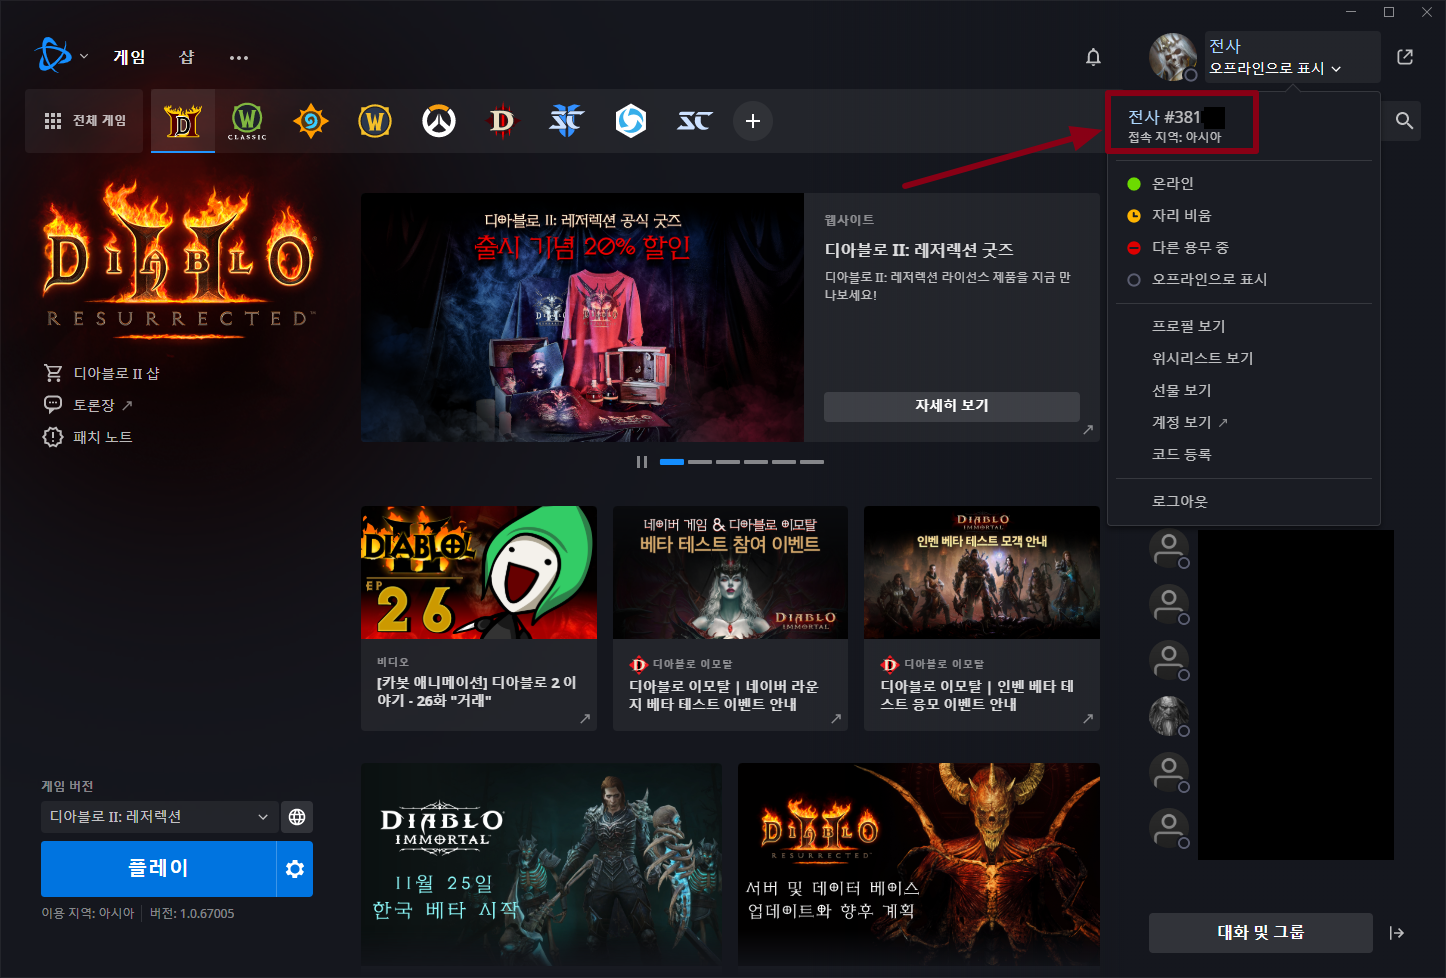Click the search magnifier icon

[x=1404, y=121]
